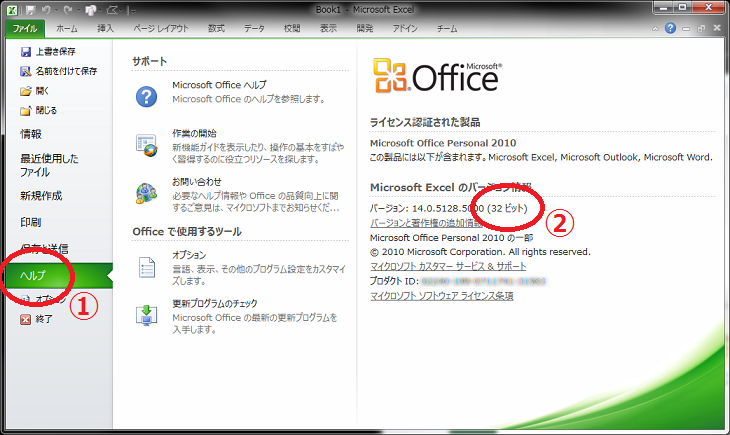This screenshot has height=435, width=730.
Task: Switch to the ホーム ribbon tab
Action: pos(67,28)
